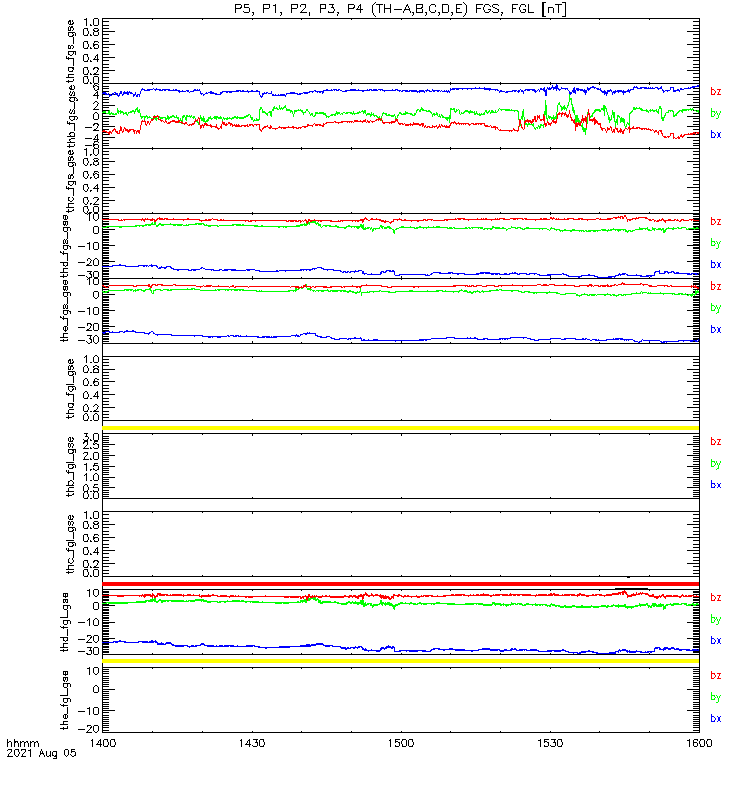The image size is (750, 800).
Task: Click the 1430 time axis label
Action: (252, 743)
